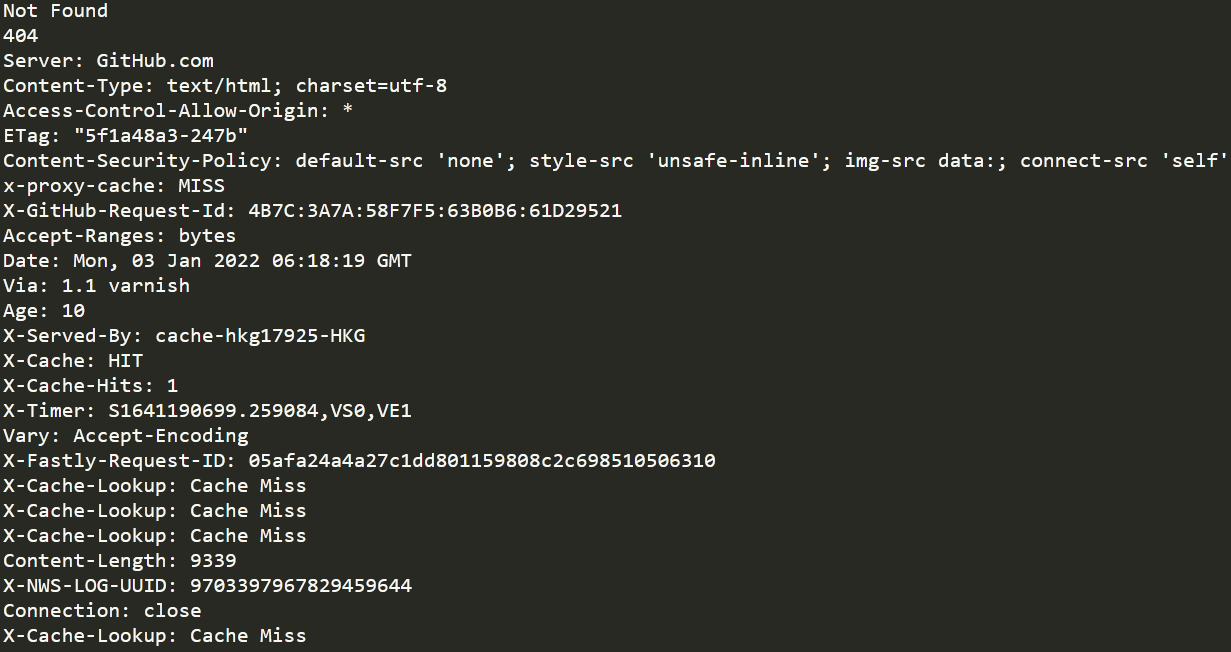This screenshot has width=1231, height=652.
Task: Click the "Not Found" status text
Action: (55, 11)
